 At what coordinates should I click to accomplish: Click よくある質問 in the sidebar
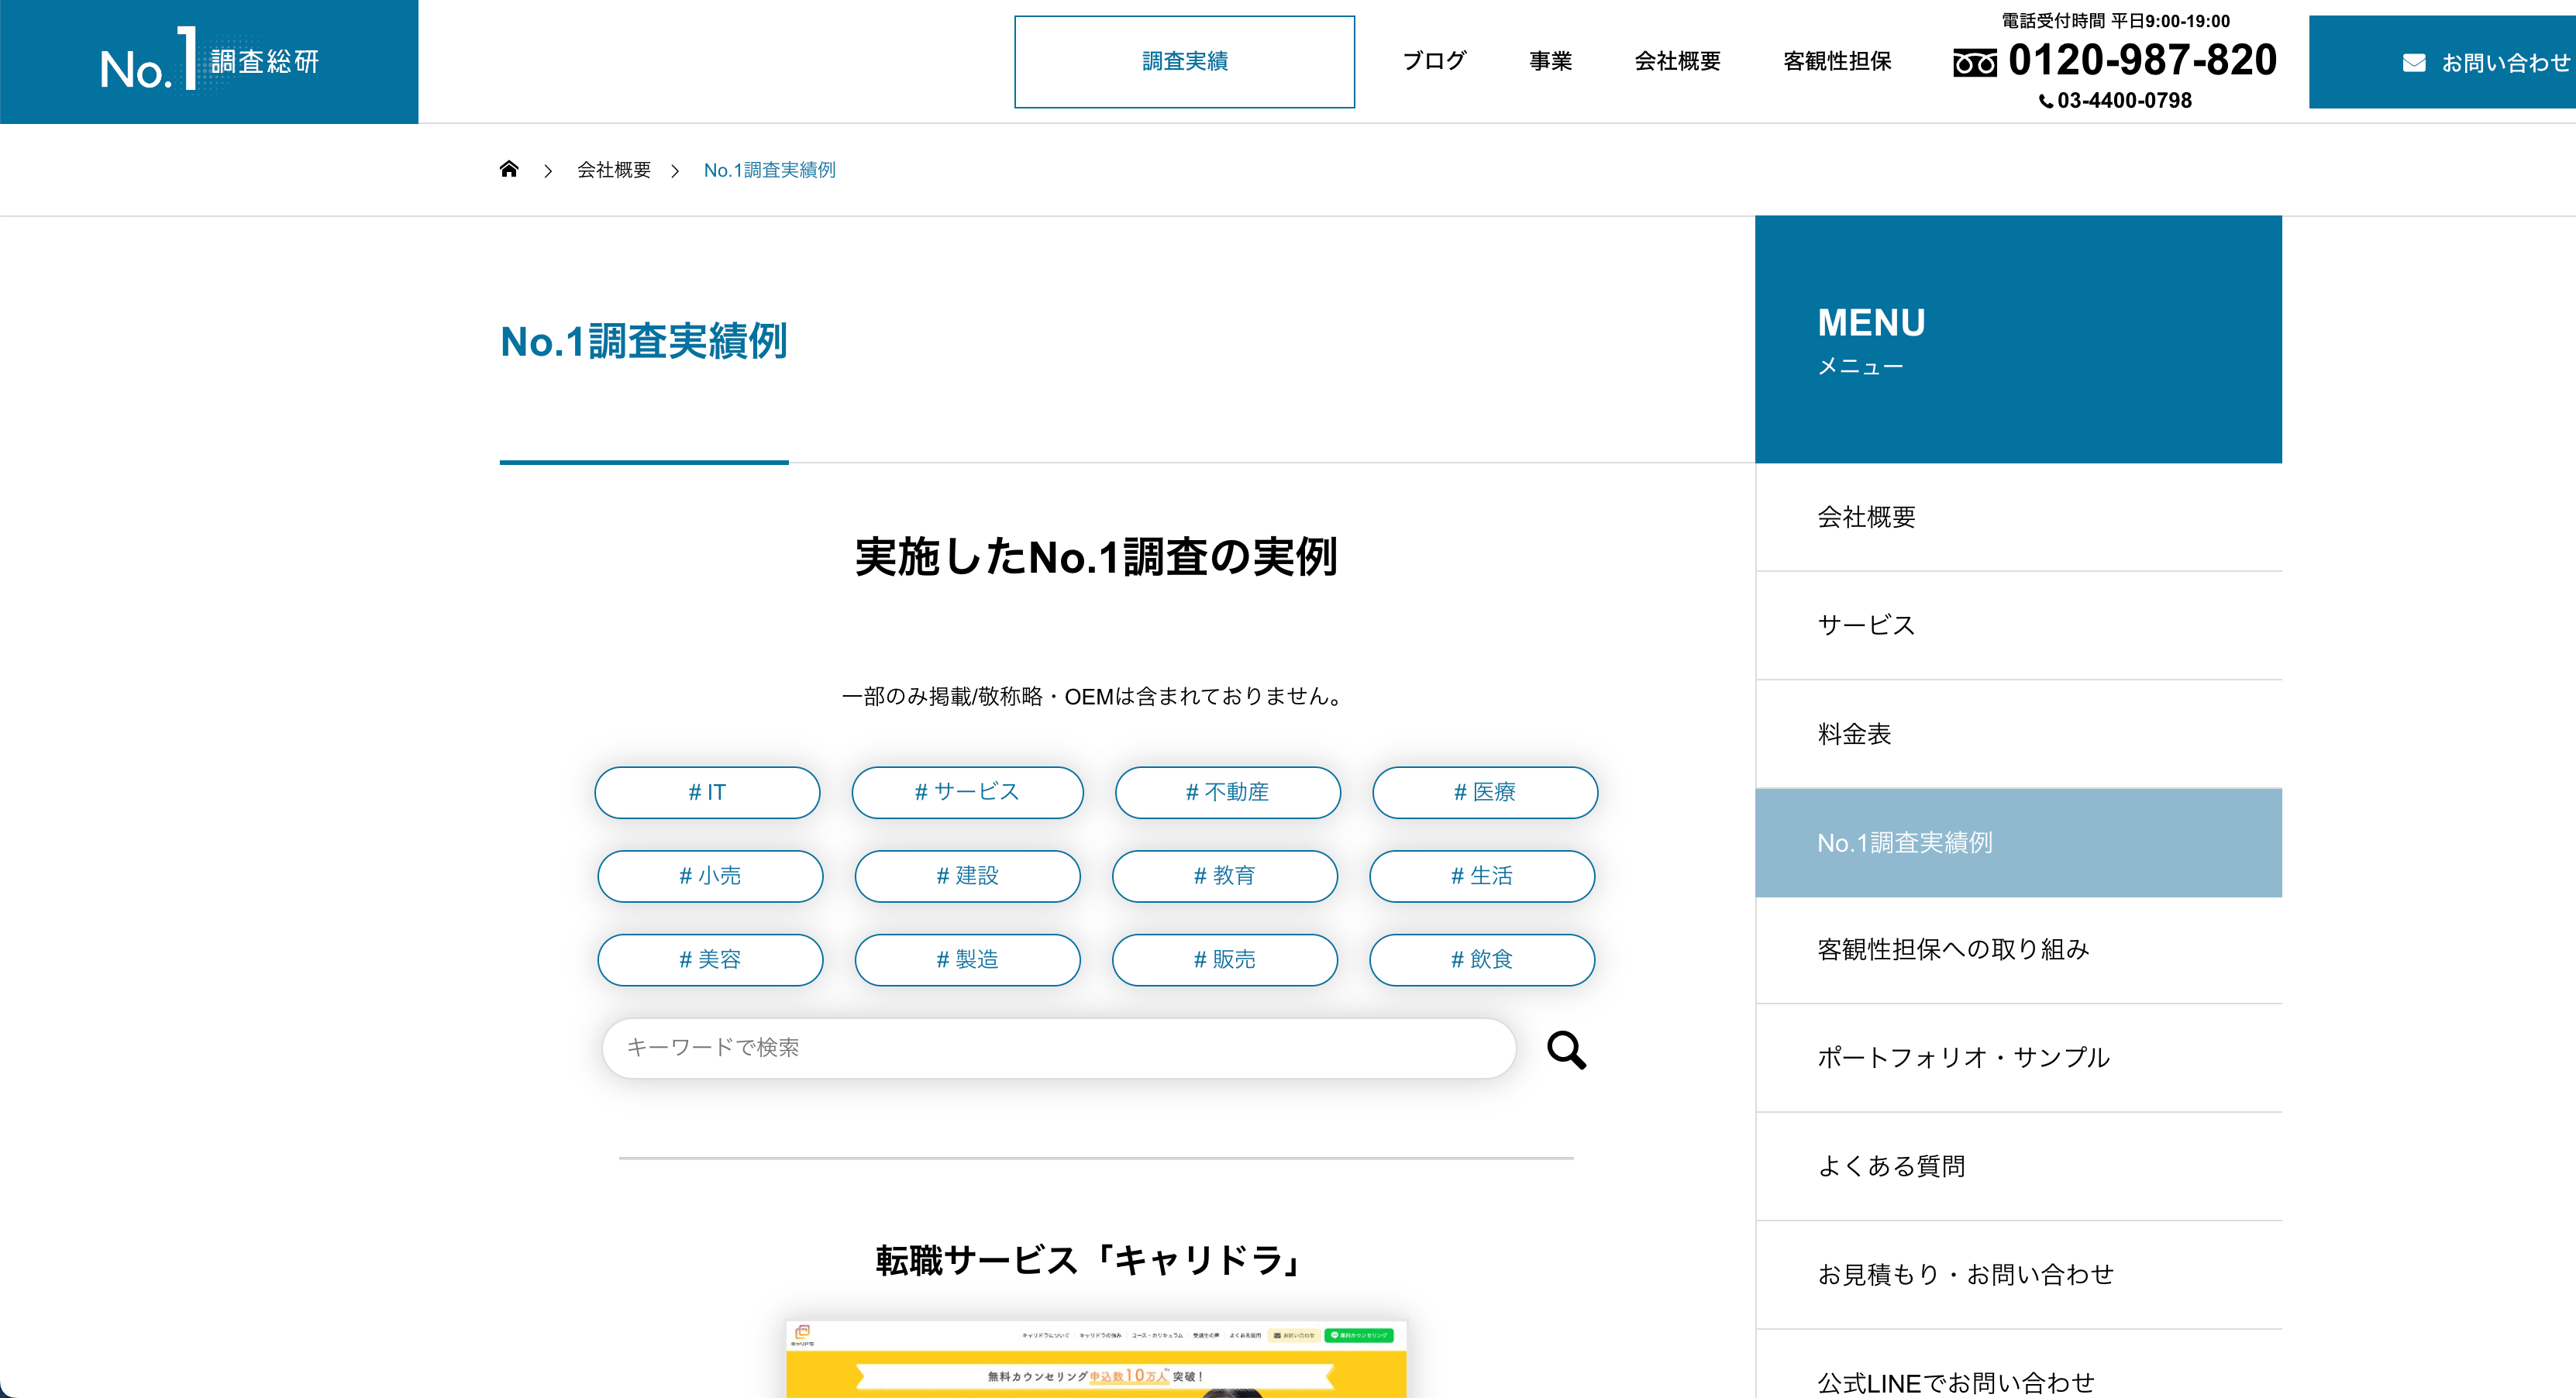1890,1166
